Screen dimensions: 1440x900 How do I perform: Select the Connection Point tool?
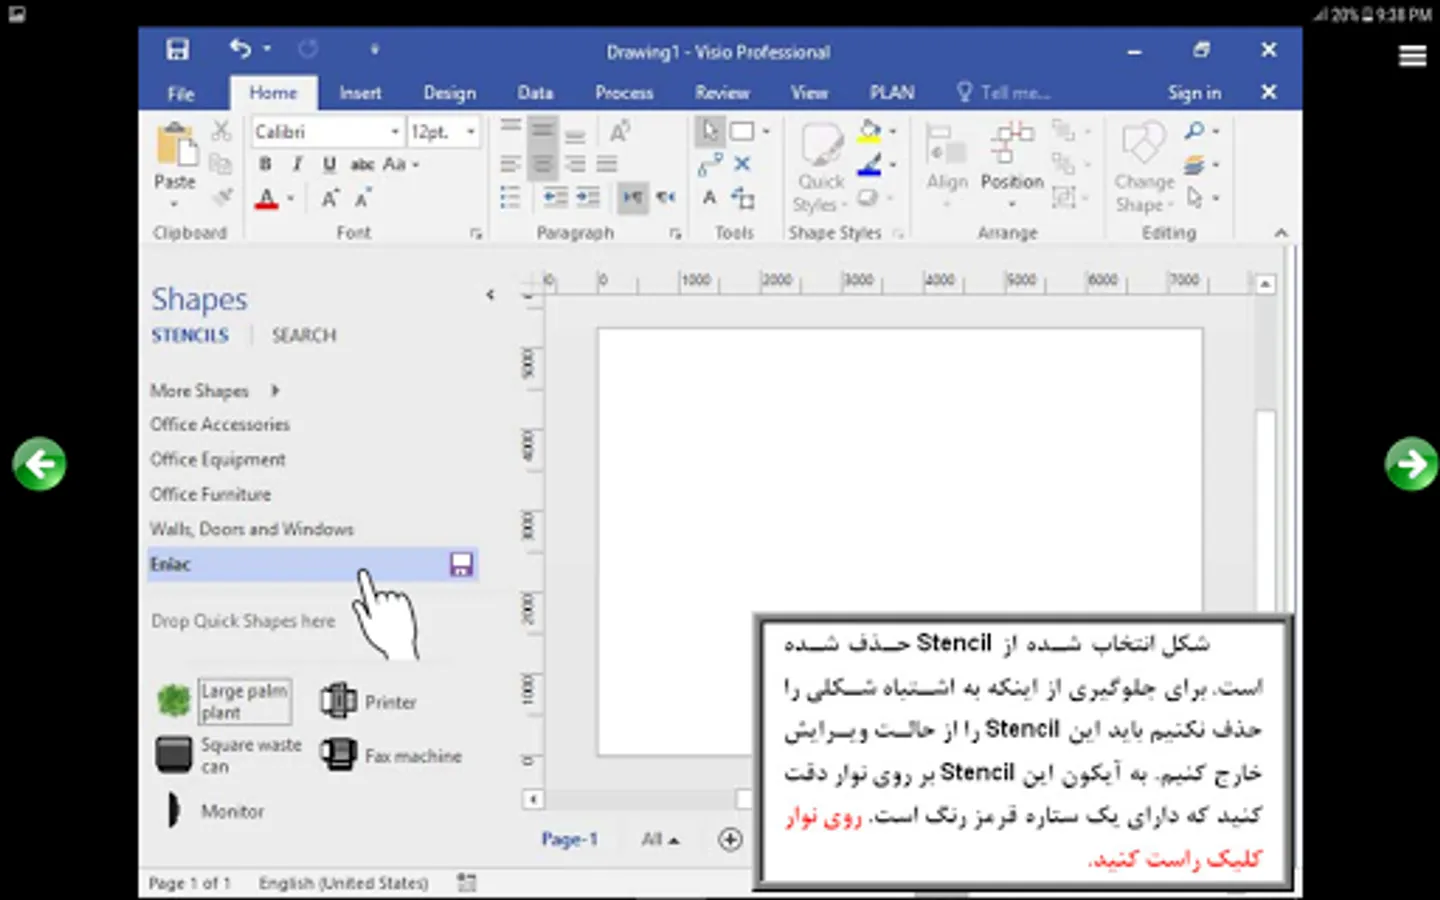point(742,164)
